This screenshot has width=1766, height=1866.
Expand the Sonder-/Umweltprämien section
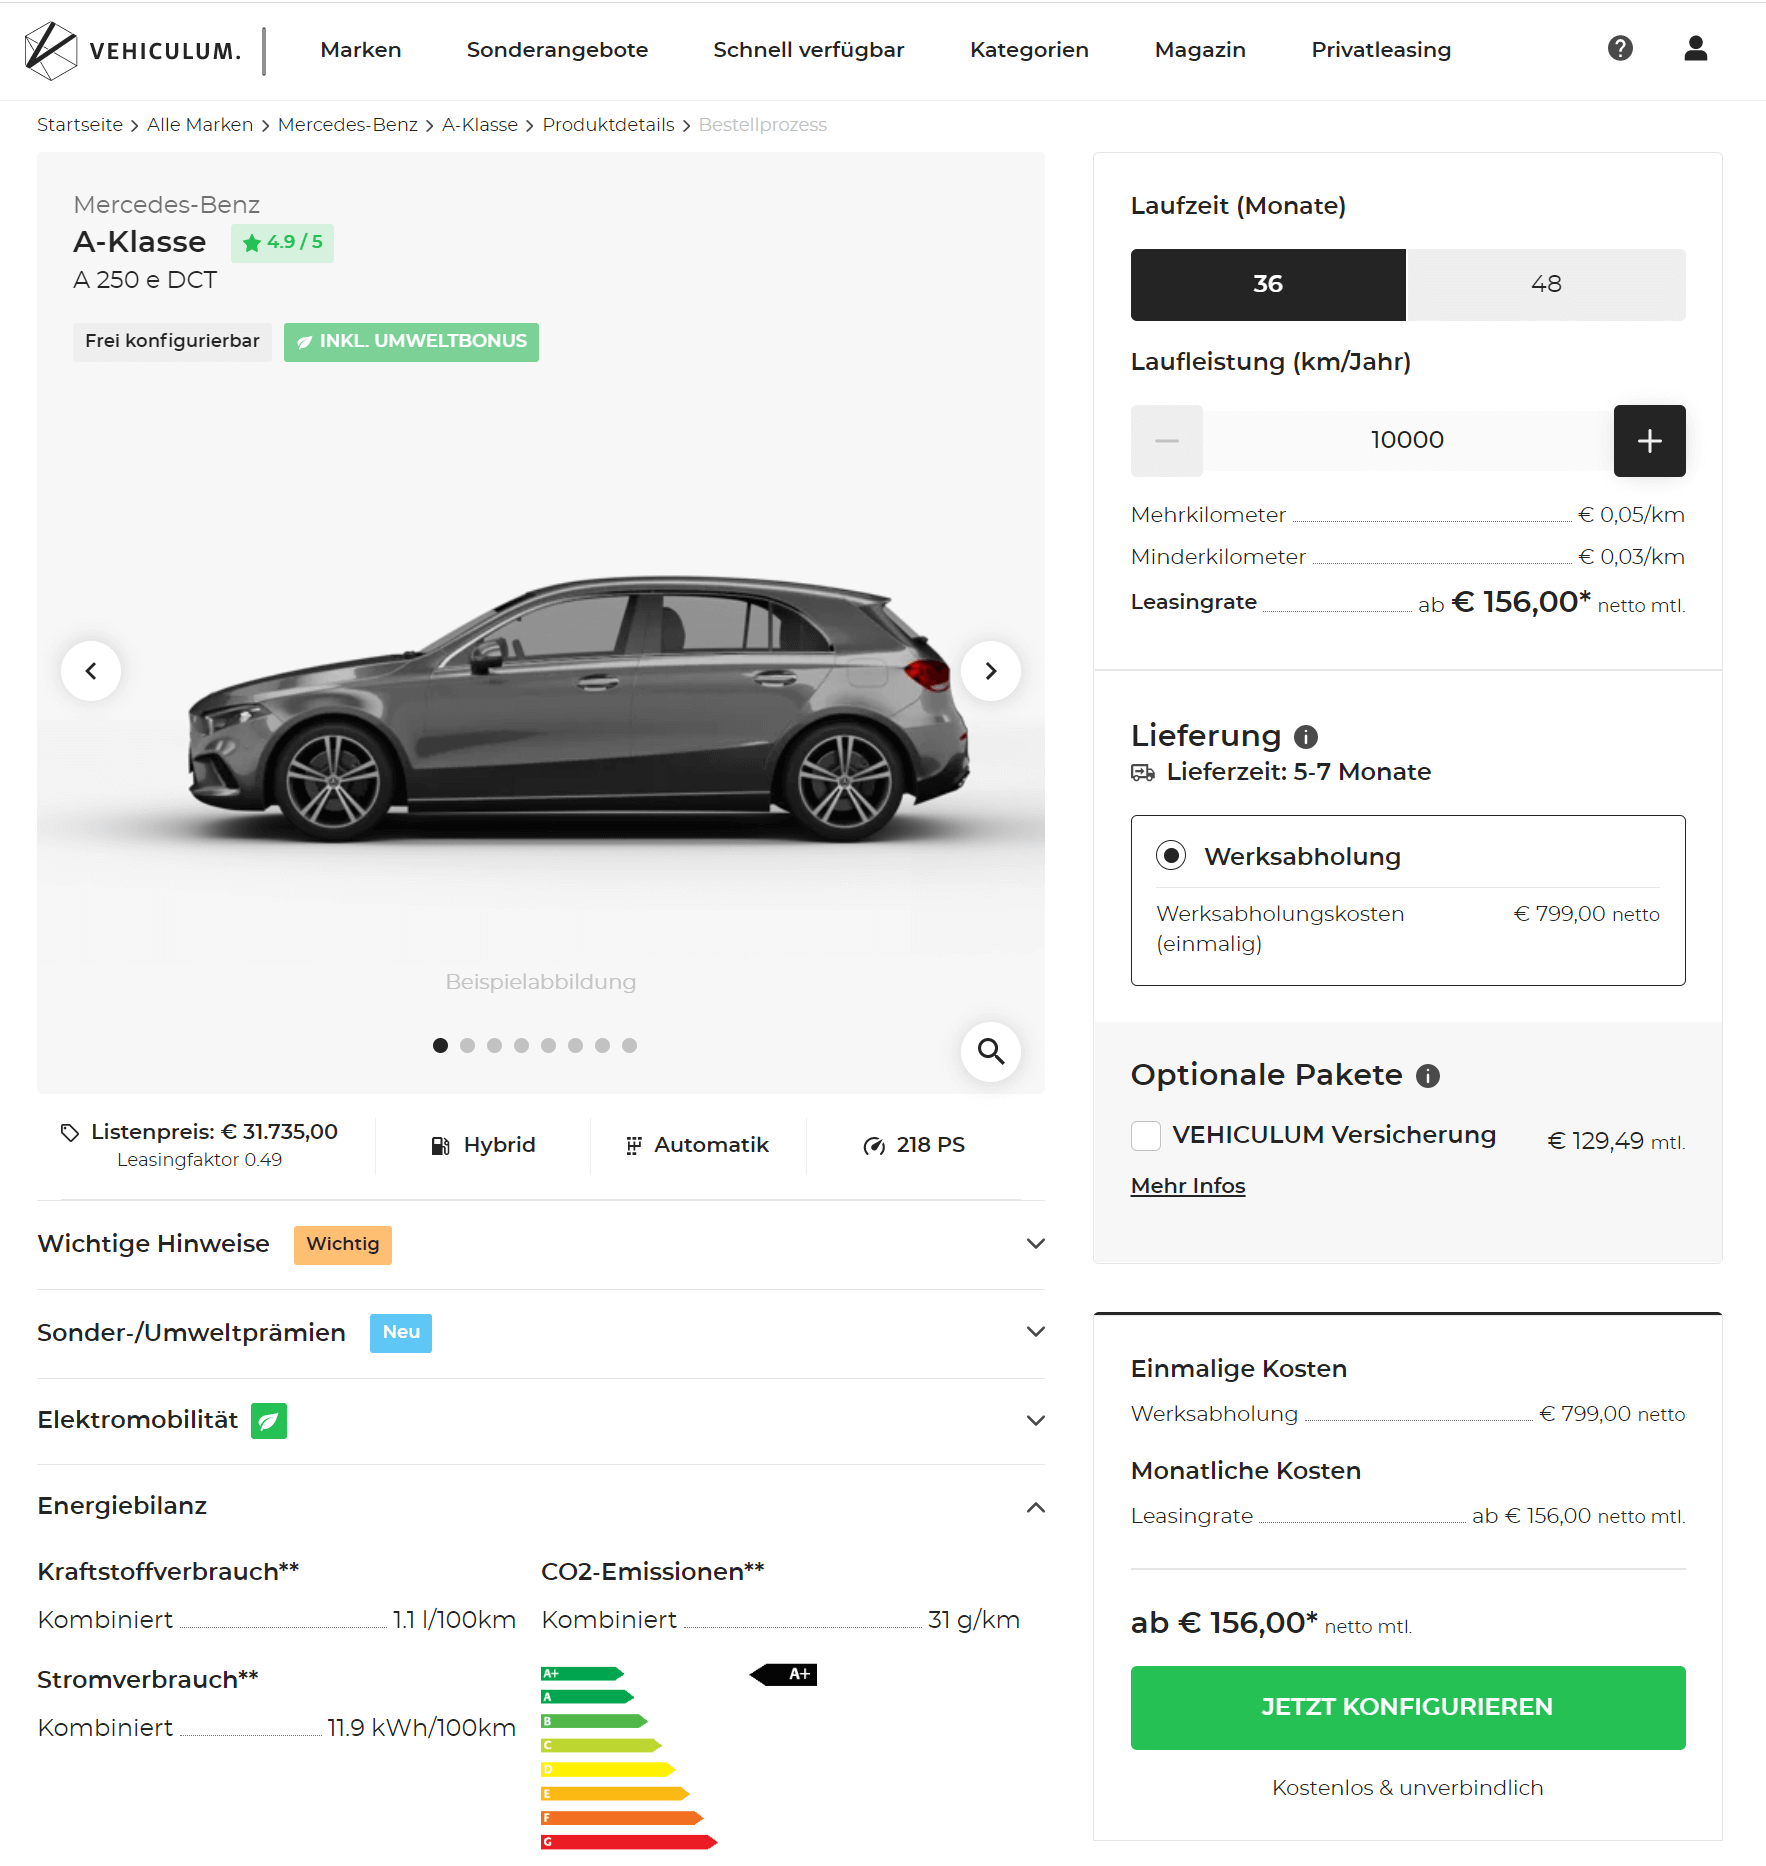coord(541,1333)
